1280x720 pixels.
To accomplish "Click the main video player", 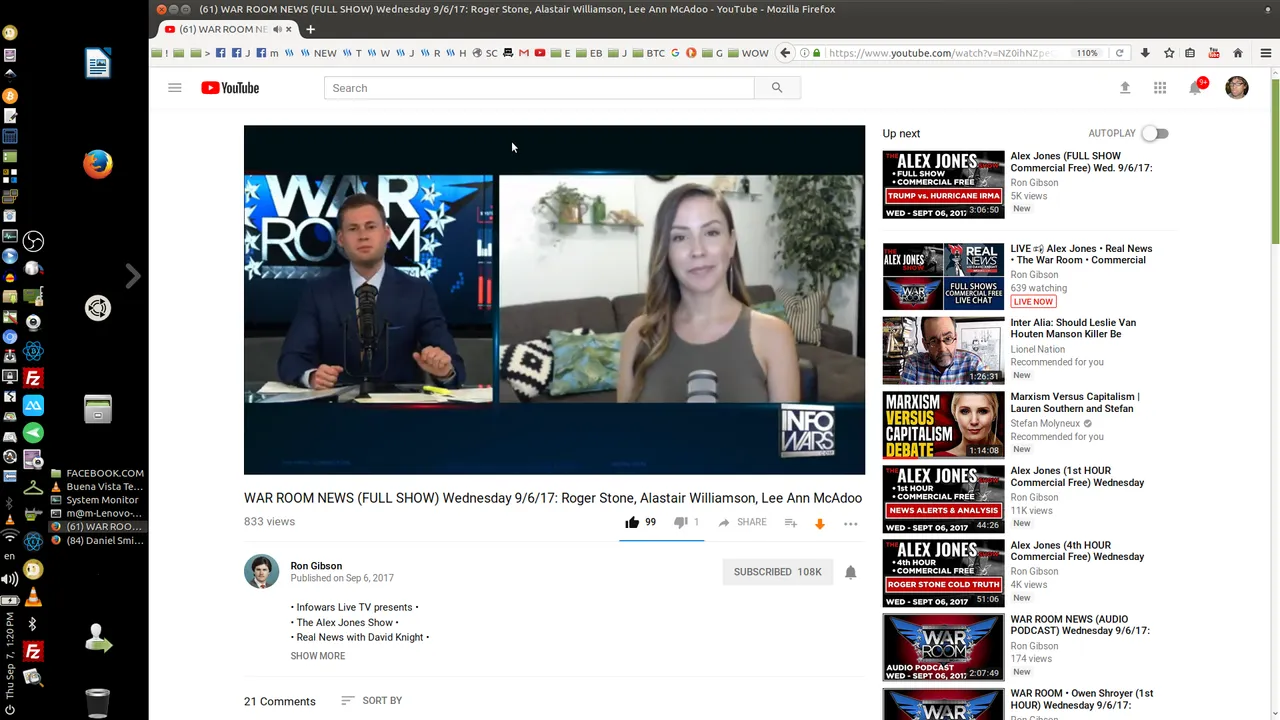I will (x=554, y=299).
